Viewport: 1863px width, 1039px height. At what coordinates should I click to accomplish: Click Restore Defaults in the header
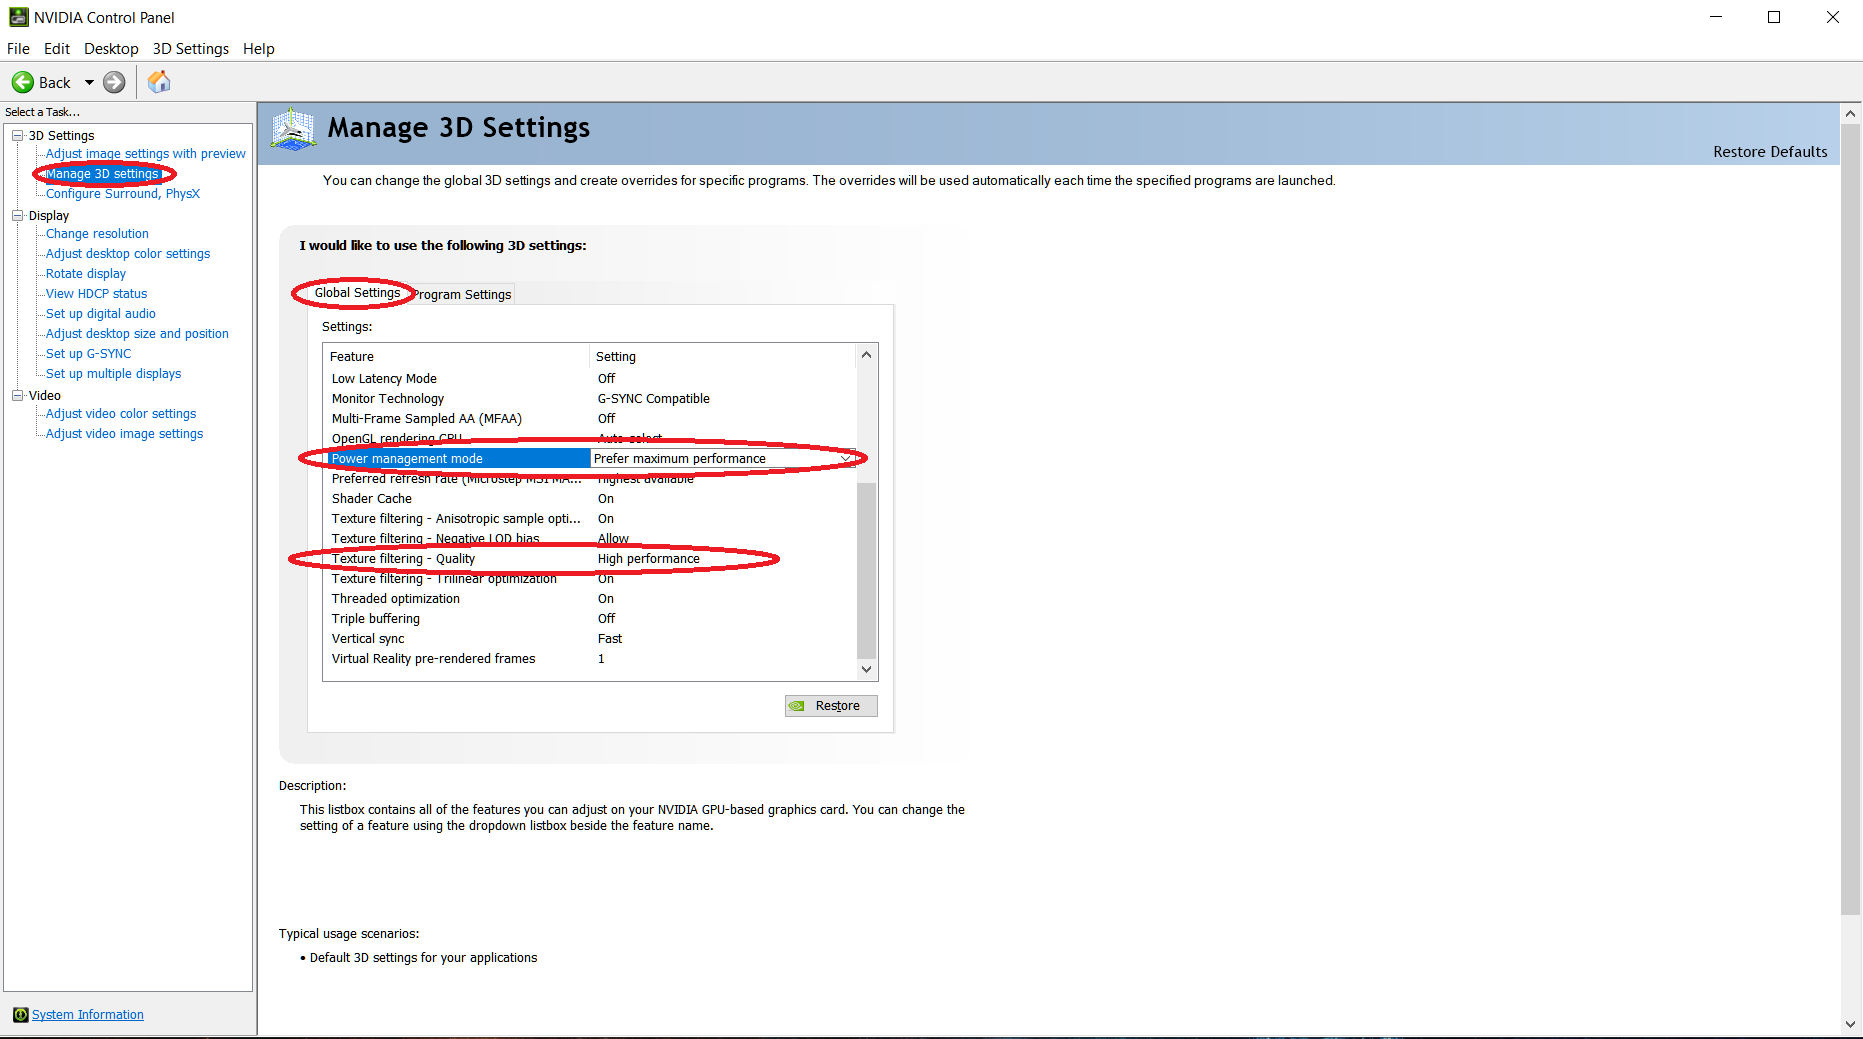tap(1770, 152)
